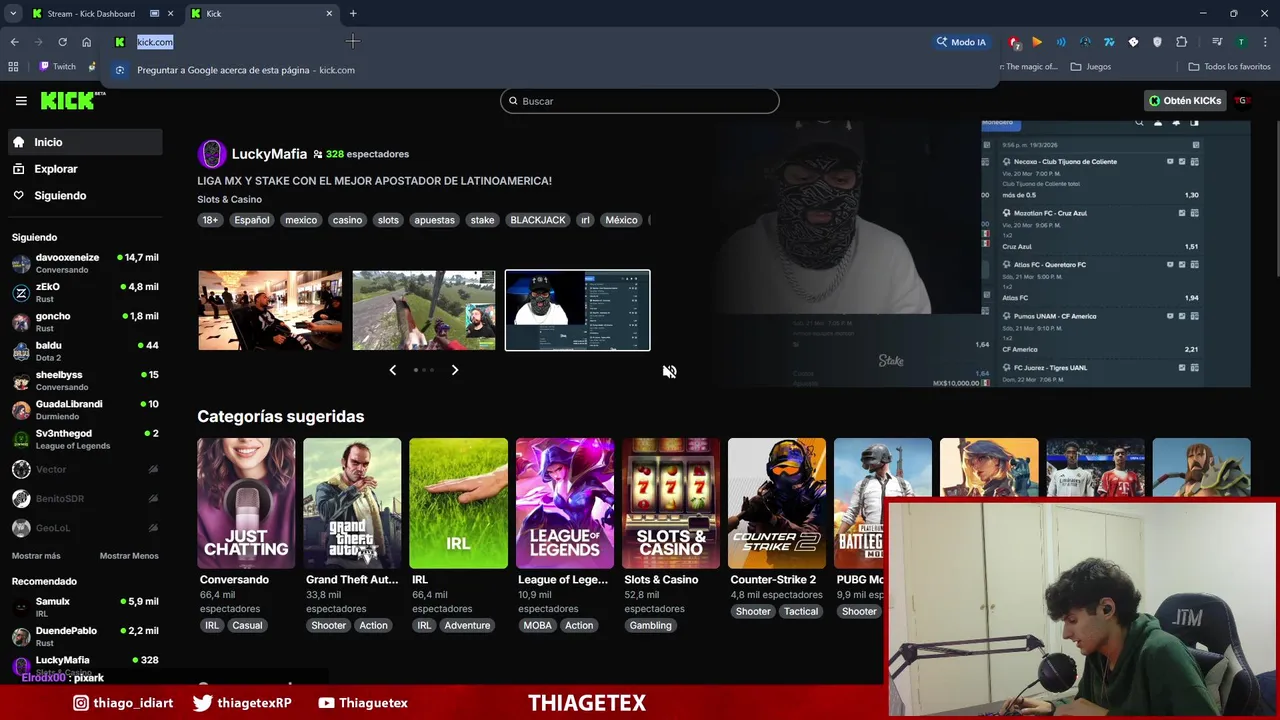1280x720 pixels.
Task: Select the MOBA tag under League of Legends
Action: pyautogui.click(x=537, y=625)
